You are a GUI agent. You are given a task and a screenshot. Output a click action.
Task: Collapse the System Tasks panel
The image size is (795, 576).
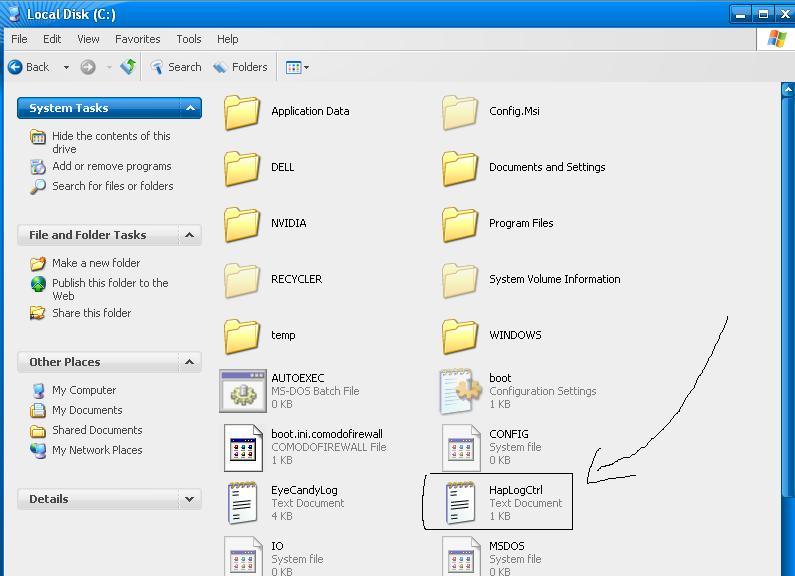(x=190, y=108)
